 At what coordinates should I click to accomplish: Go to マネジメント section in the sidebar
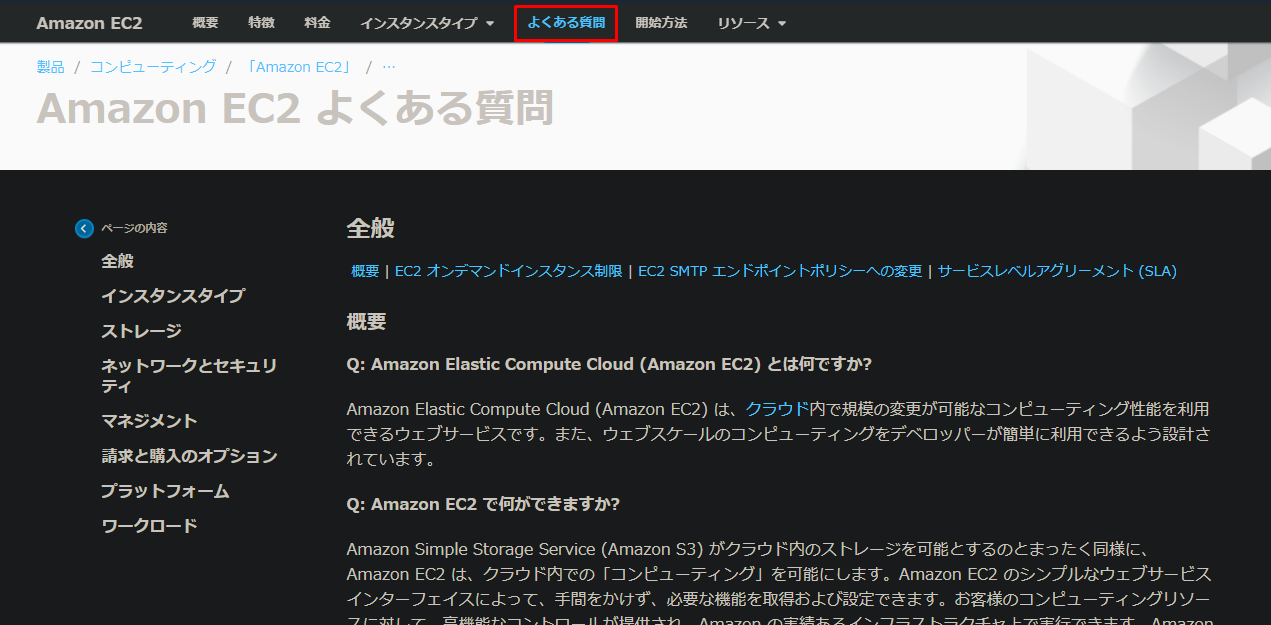point(149,421)
